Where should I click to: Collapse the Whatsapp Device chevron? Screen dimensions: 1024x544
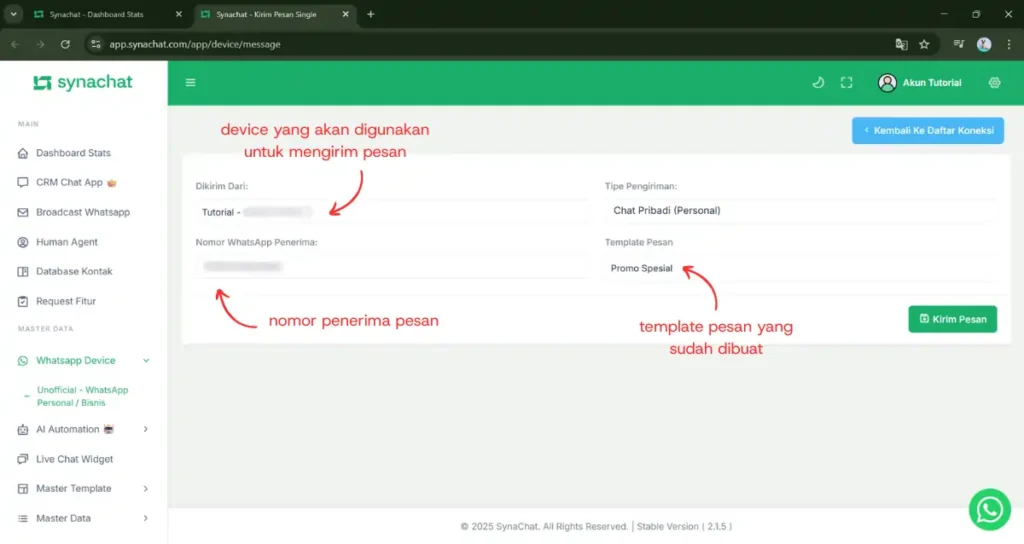point(146,360)
